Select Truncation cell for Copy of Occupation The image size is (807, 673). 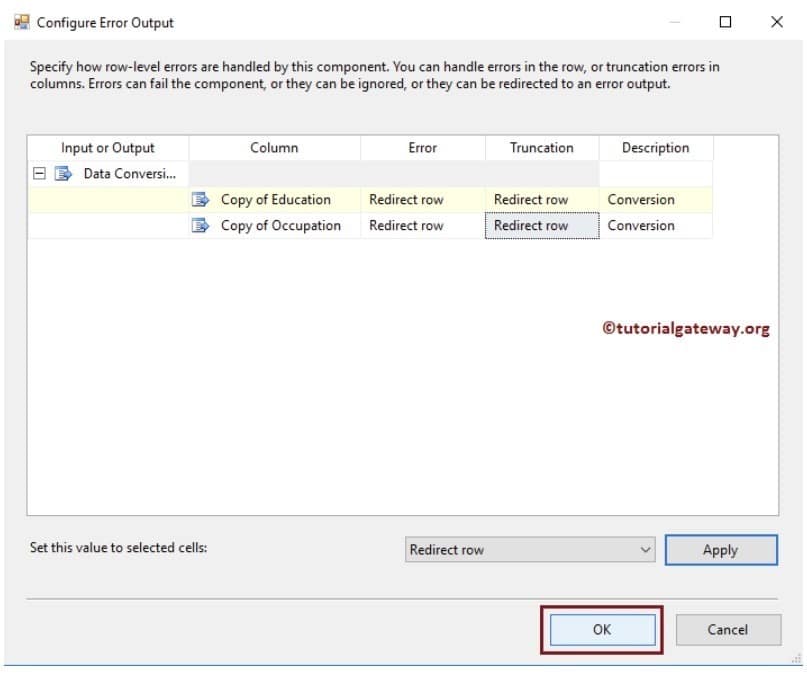coord(541,225)
